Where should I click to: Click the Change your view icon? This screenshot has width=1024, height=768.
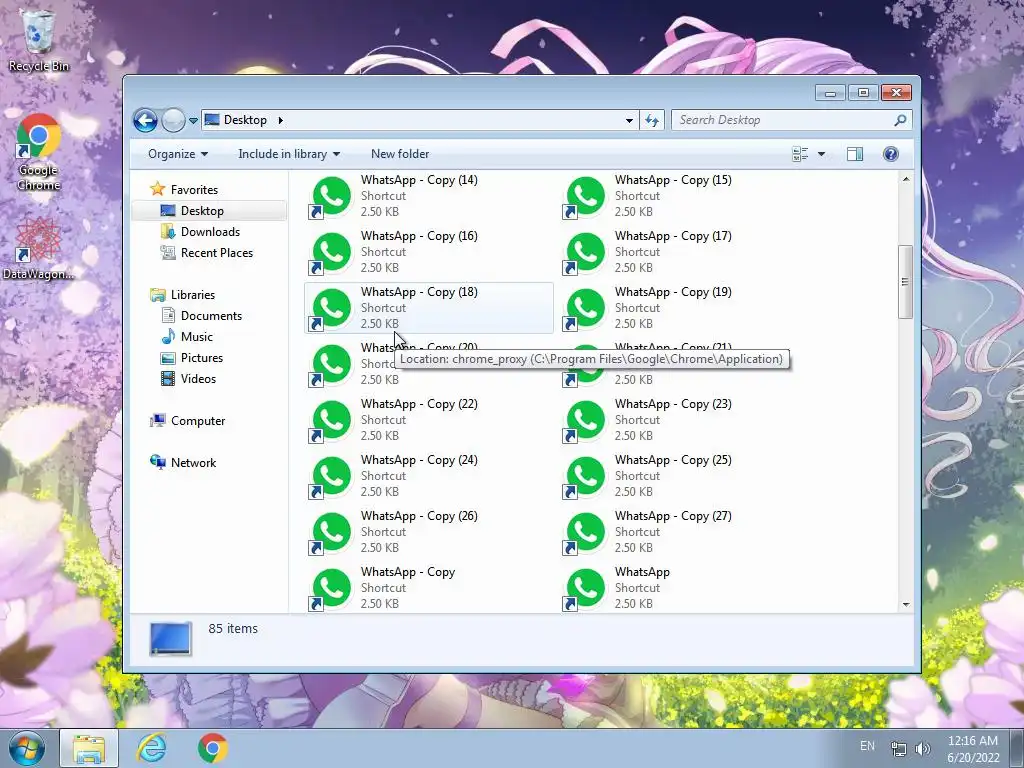(x=800, y=154)
